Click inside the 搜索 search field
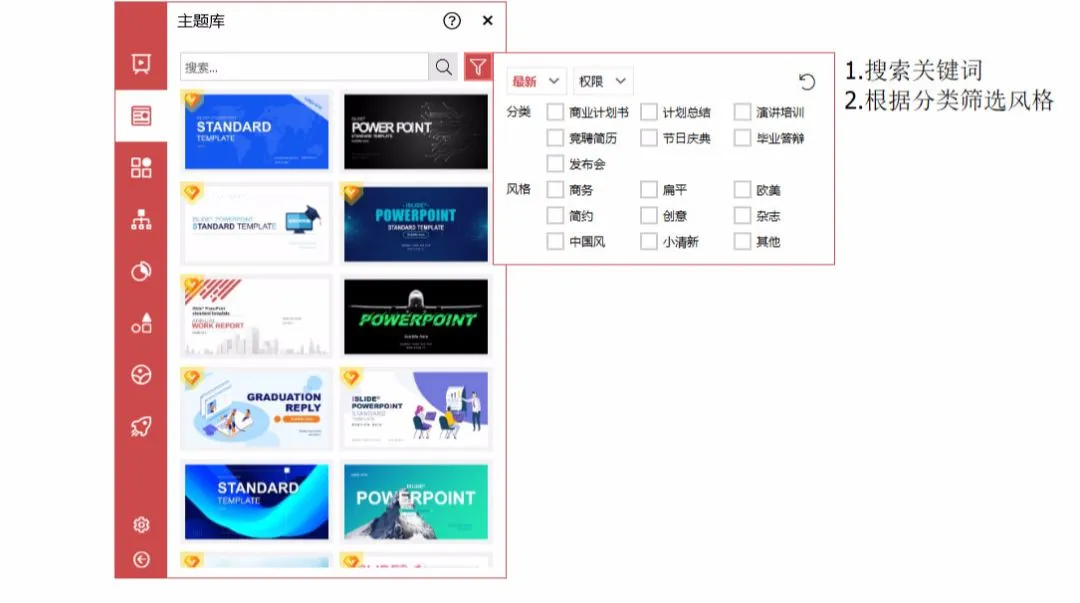 (304, 67)
